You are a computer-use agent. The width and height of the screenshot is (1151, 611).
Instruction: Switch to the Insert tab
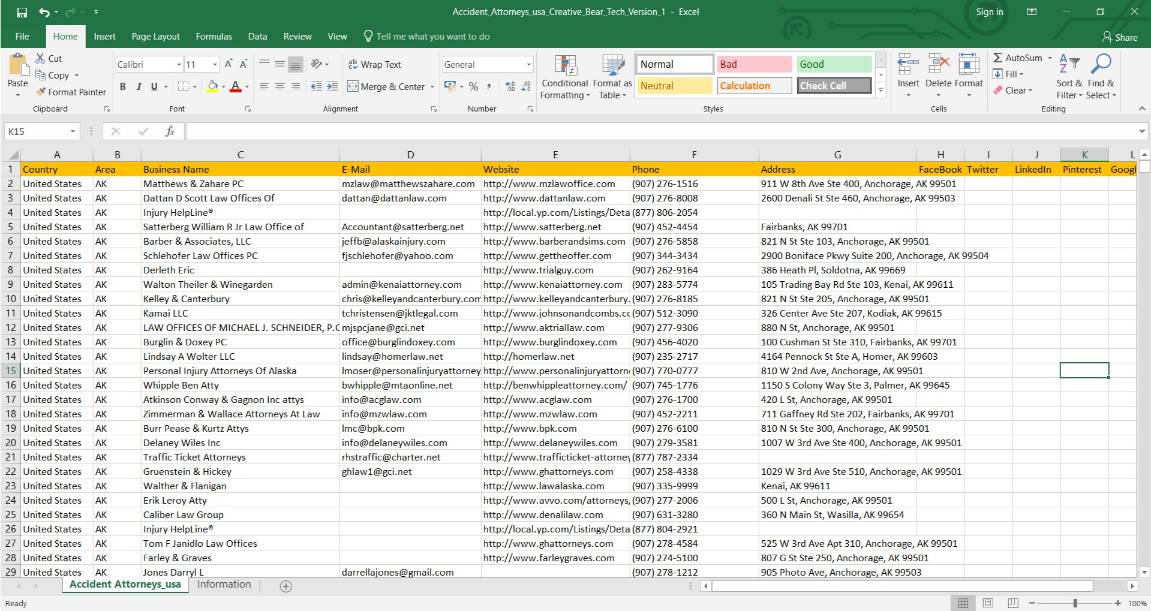point(104,36)
